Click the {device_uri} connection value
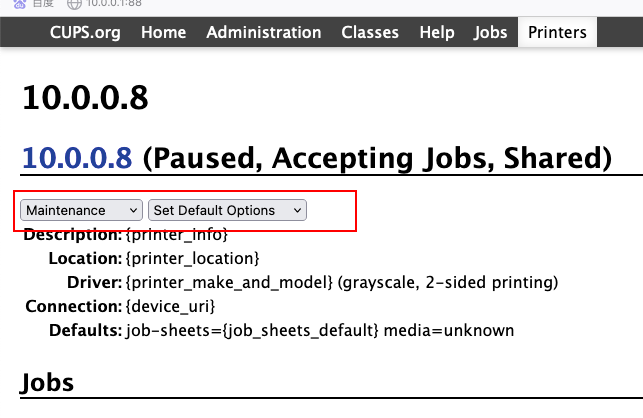Image resolution: width=643 pixels, height=418 pixels. (x=170, y=306)
